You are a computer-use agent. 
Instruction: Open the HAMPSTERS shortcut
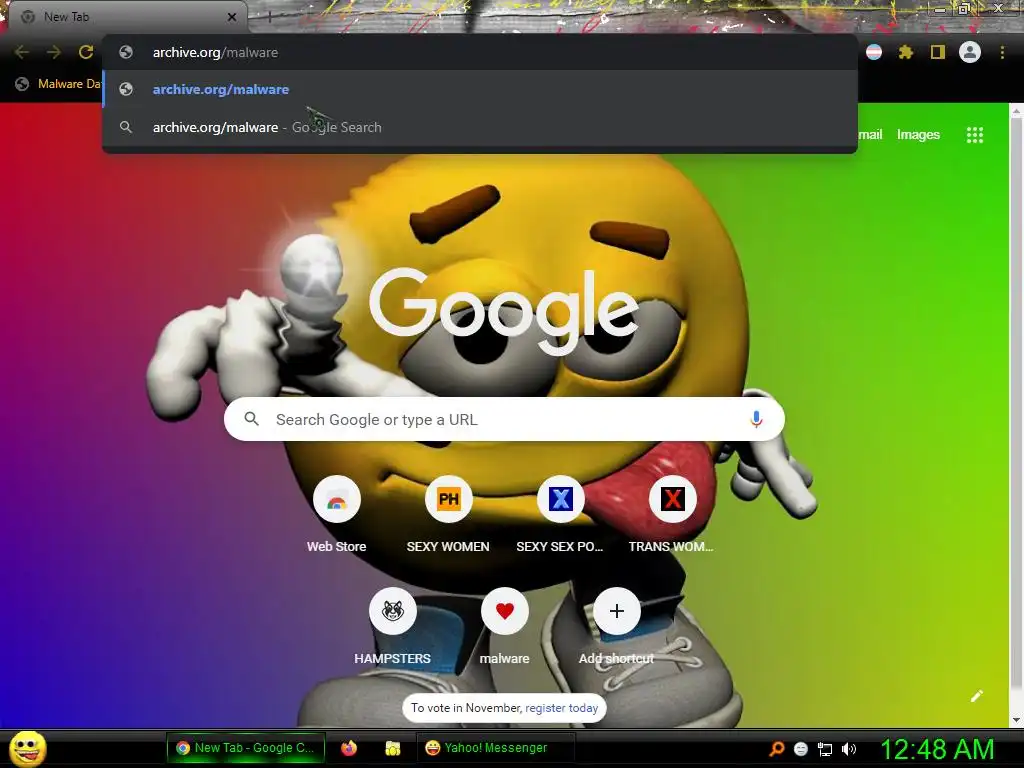tap(392, 626)
